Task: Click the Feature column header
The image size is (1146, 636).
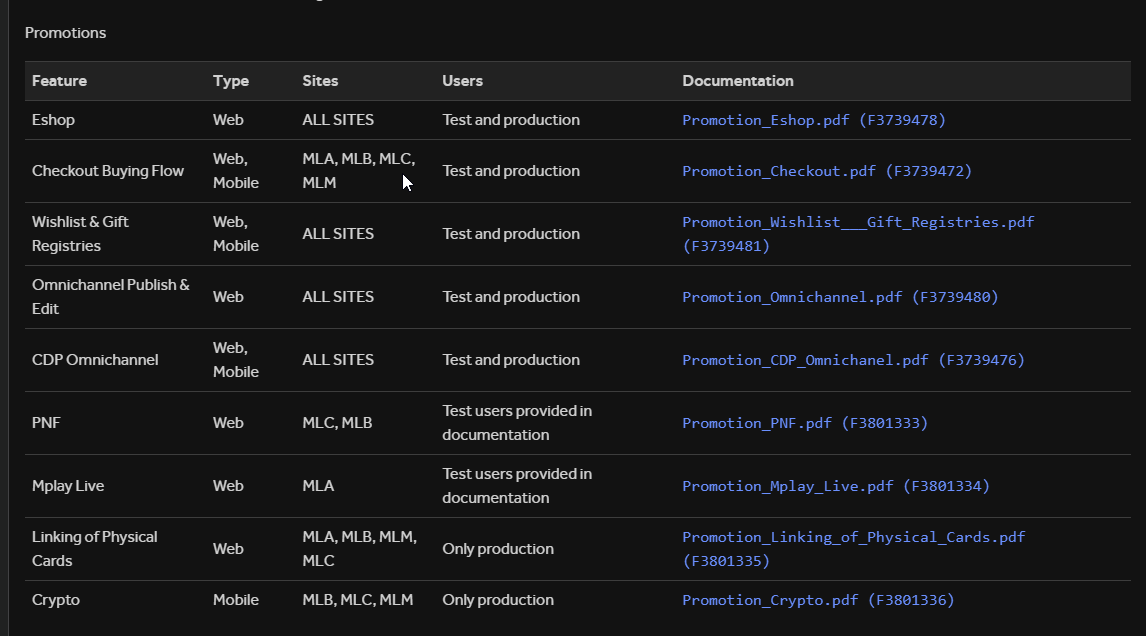Action: 59,81
